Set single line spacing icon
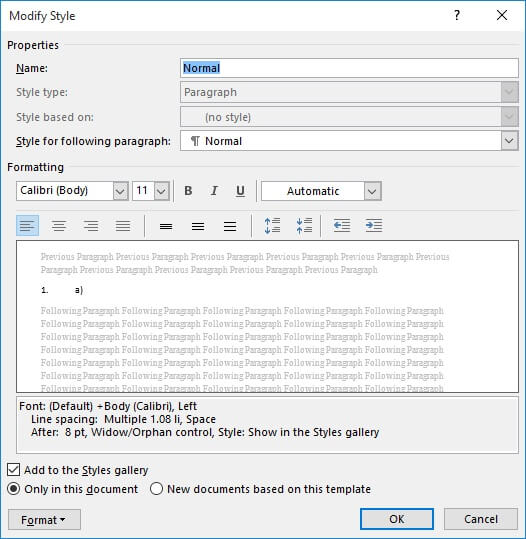 166,226
